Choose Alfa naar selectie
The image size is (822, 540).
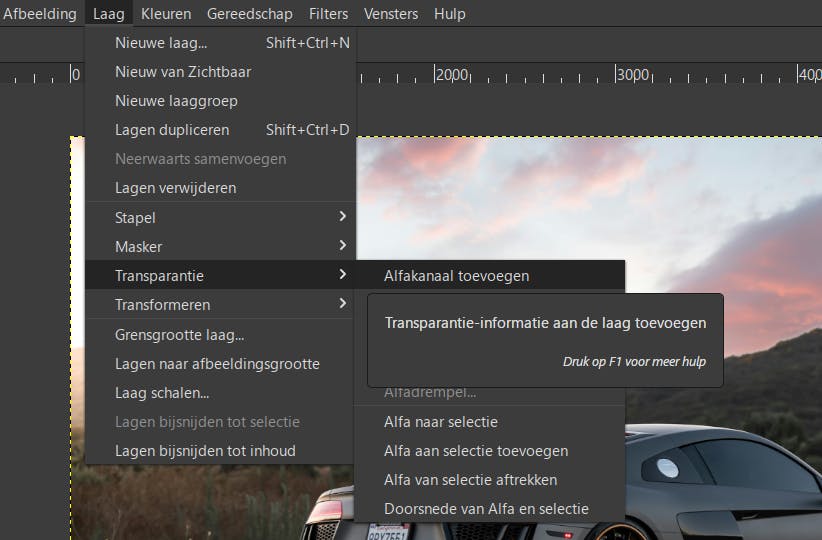coord(490,422)
